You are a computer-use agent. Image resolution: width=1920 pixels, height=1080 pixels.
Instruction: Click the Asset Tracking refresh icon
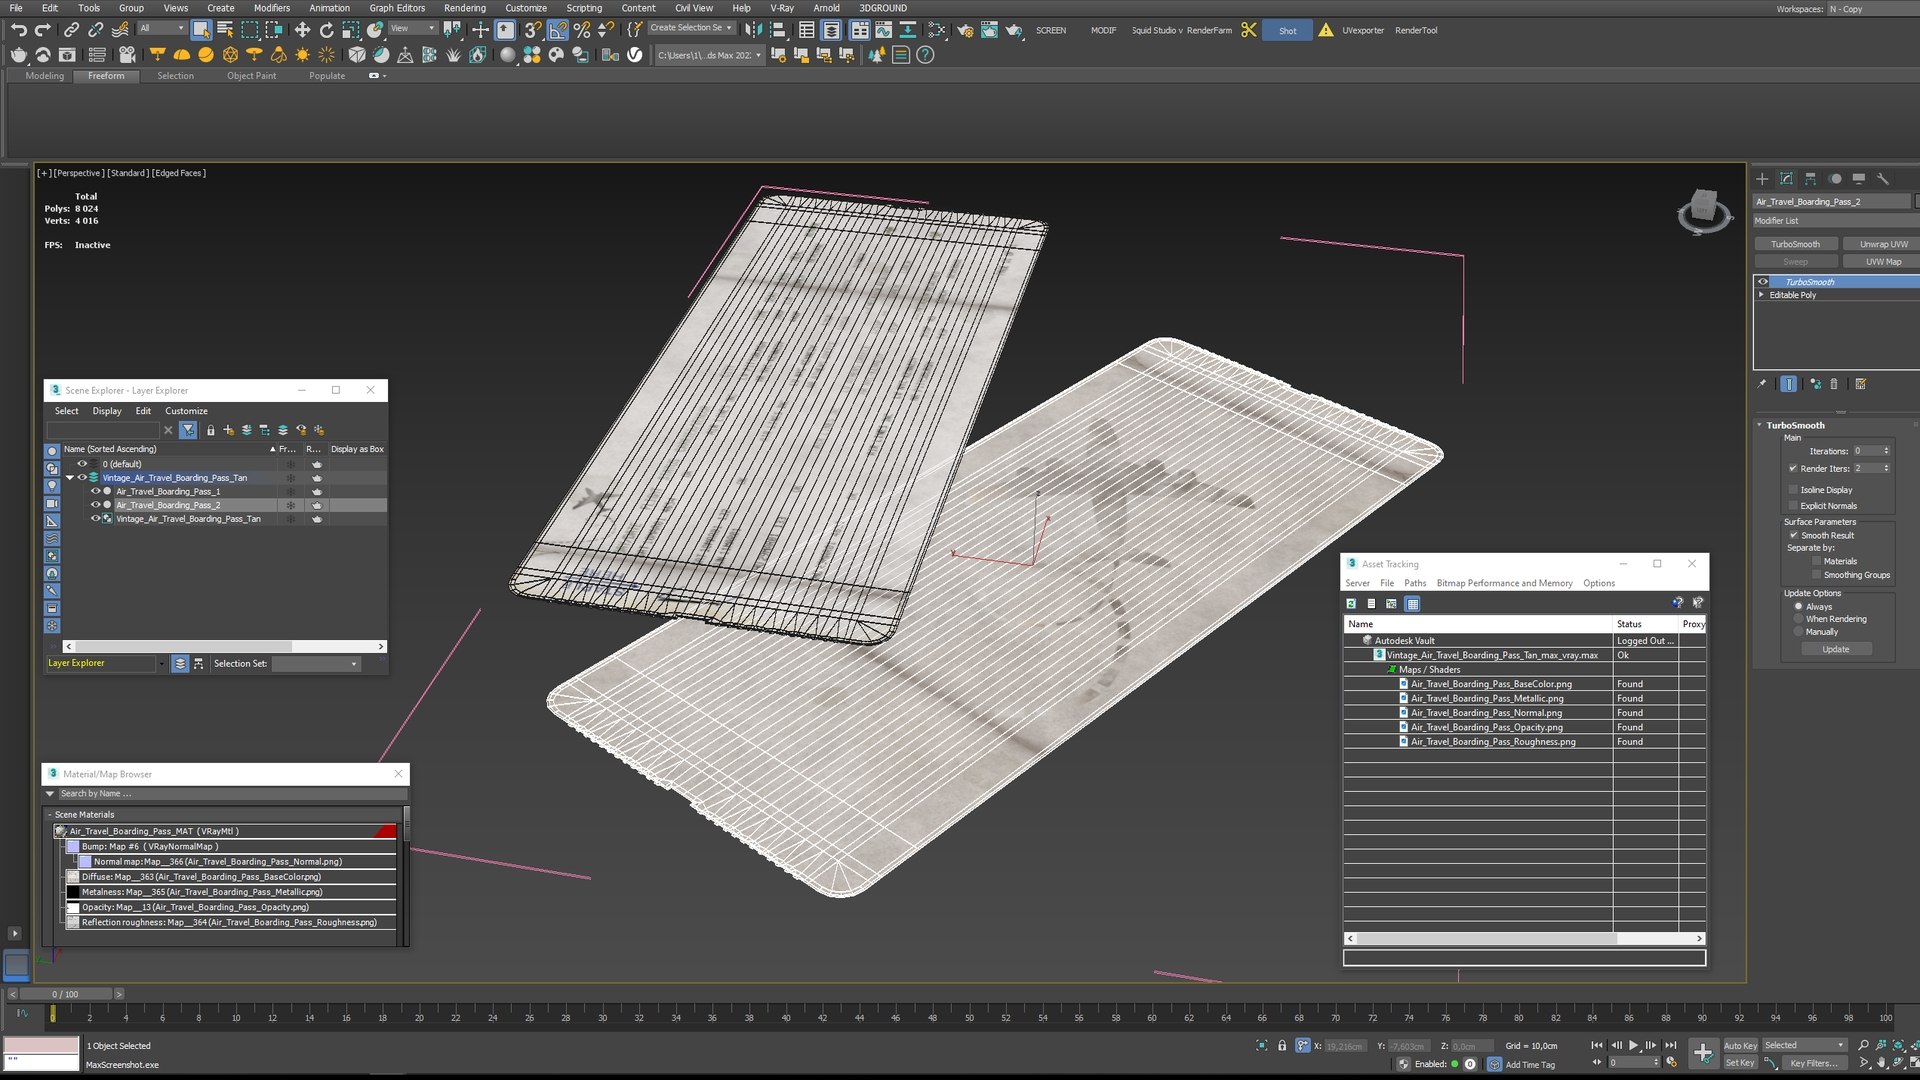[x=1351, y=604]
